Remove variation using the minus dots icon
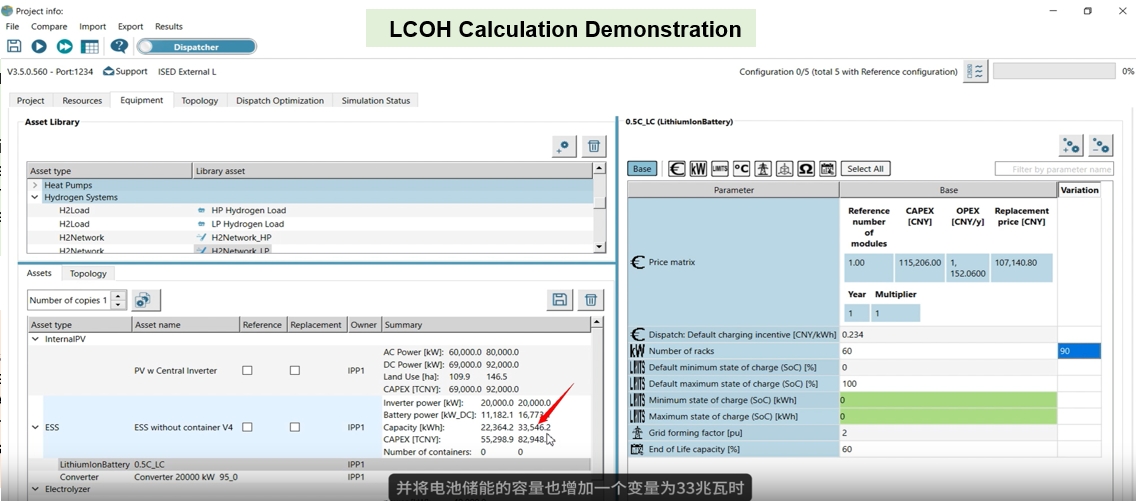1138x502 pixels. [x=1100, y=145]
